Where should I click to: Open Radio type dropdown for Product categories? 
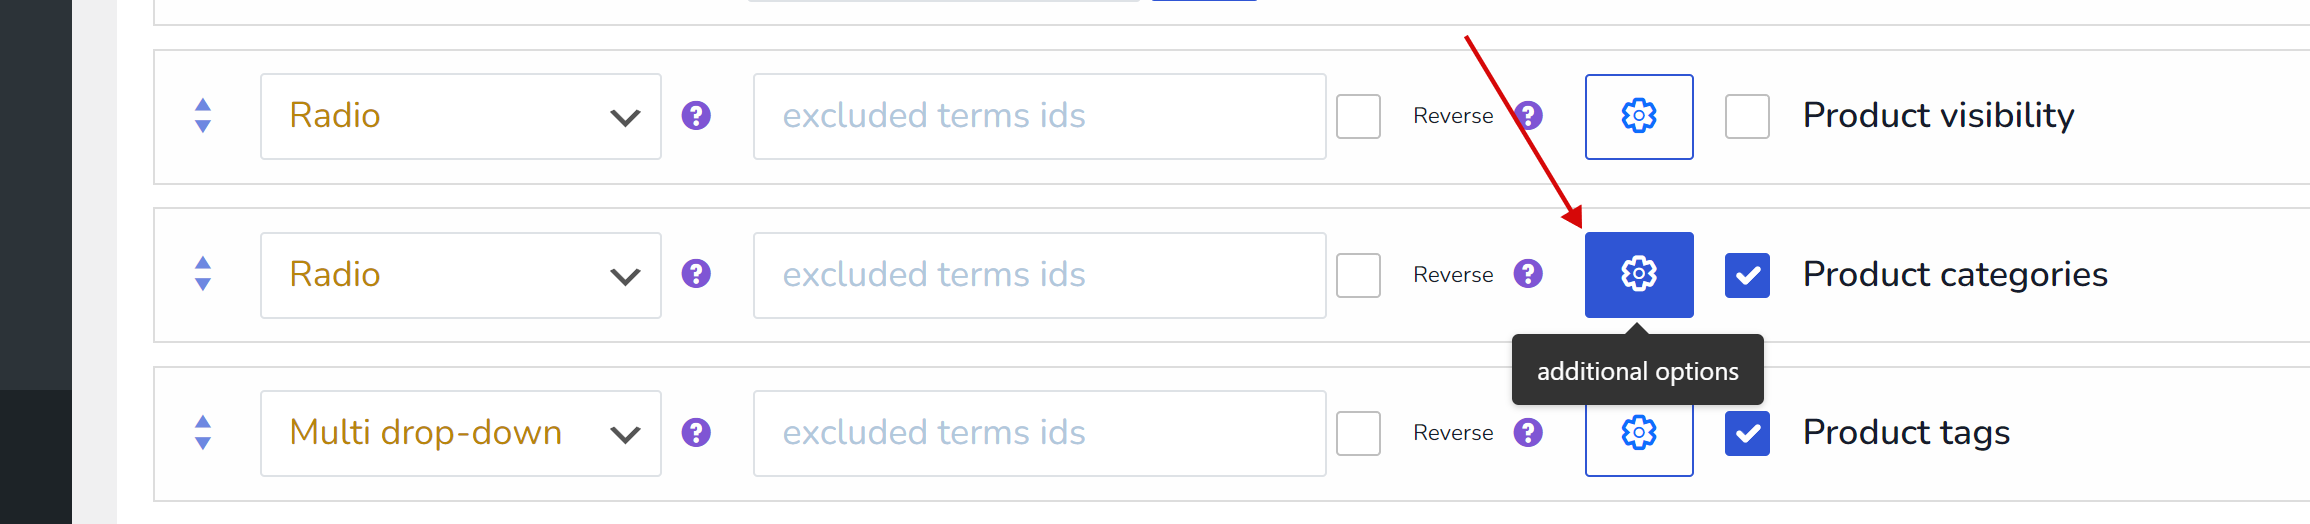click(460, 275)
